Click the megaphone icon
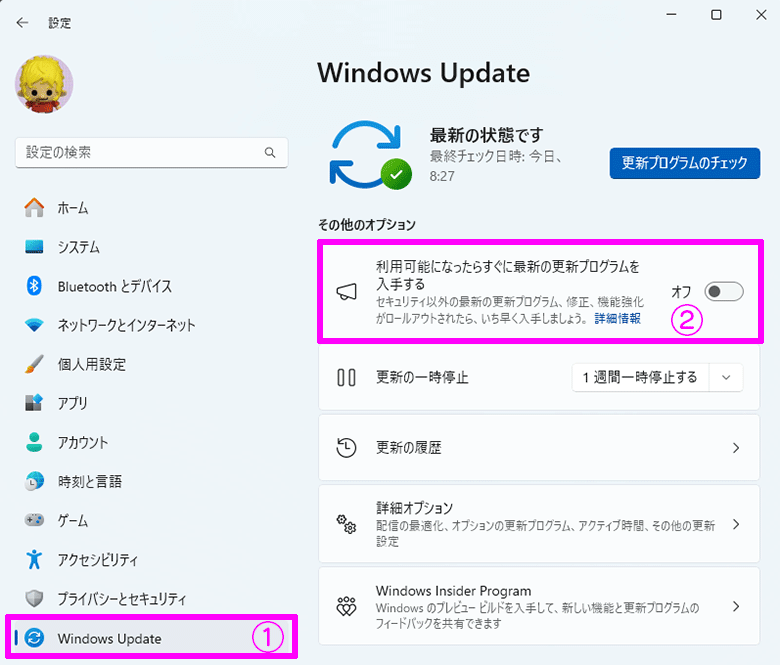Image resolution: width=780 pixels, height=665 pixels. click(x=346, y=292)
